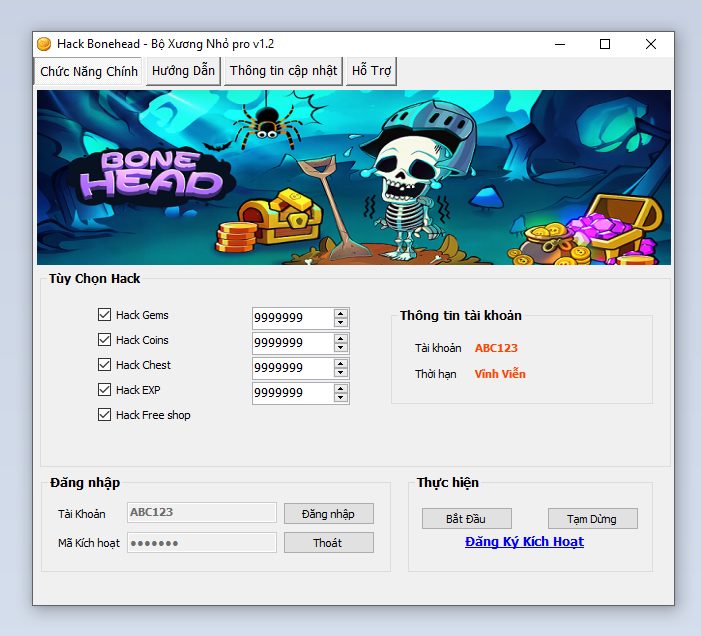Click the Bonehead skeleton banner image
The height and width of the screenshot is (636, 701).
[x=353, y=177]
